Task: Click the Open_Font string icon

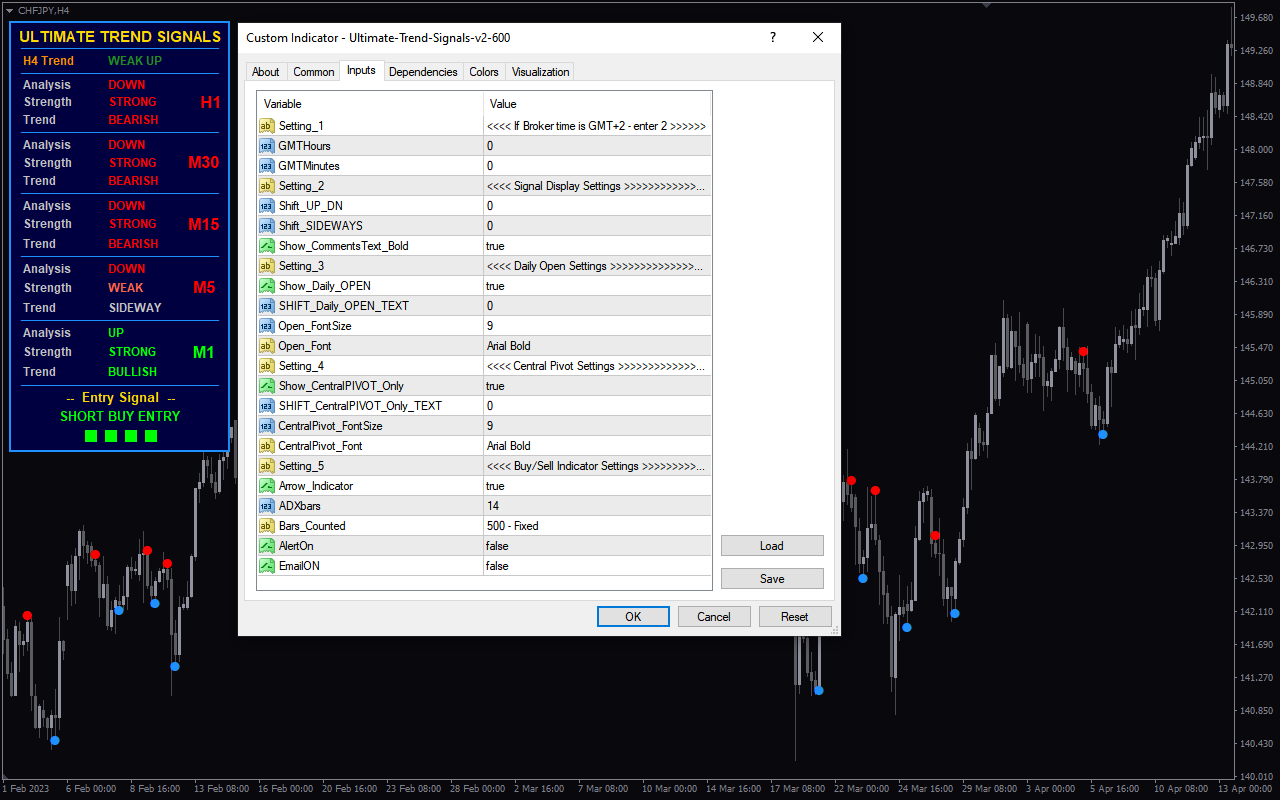Action: tap(267, 346)
